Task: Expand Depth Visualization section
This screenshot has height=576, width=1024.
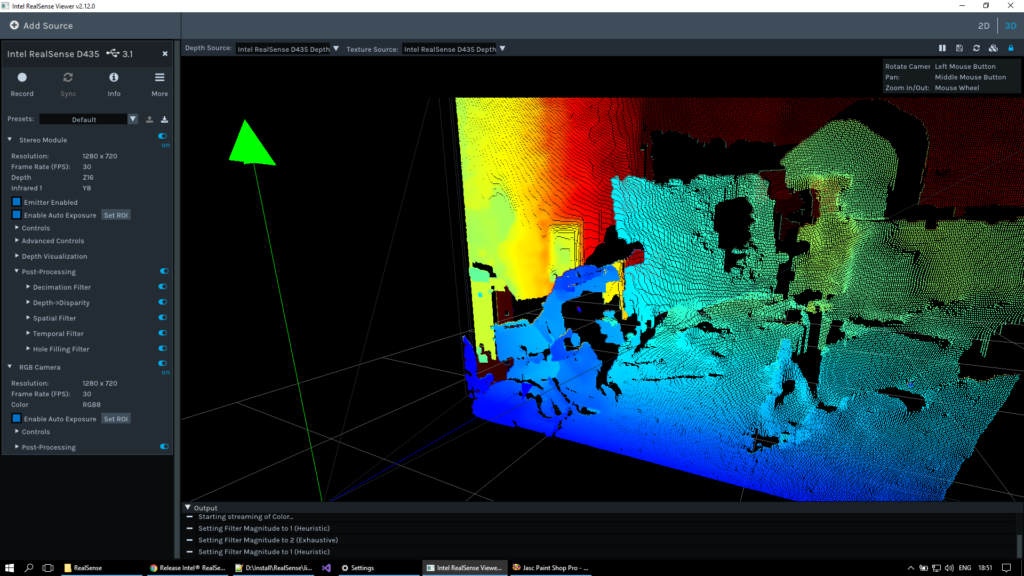Action: 17,256
